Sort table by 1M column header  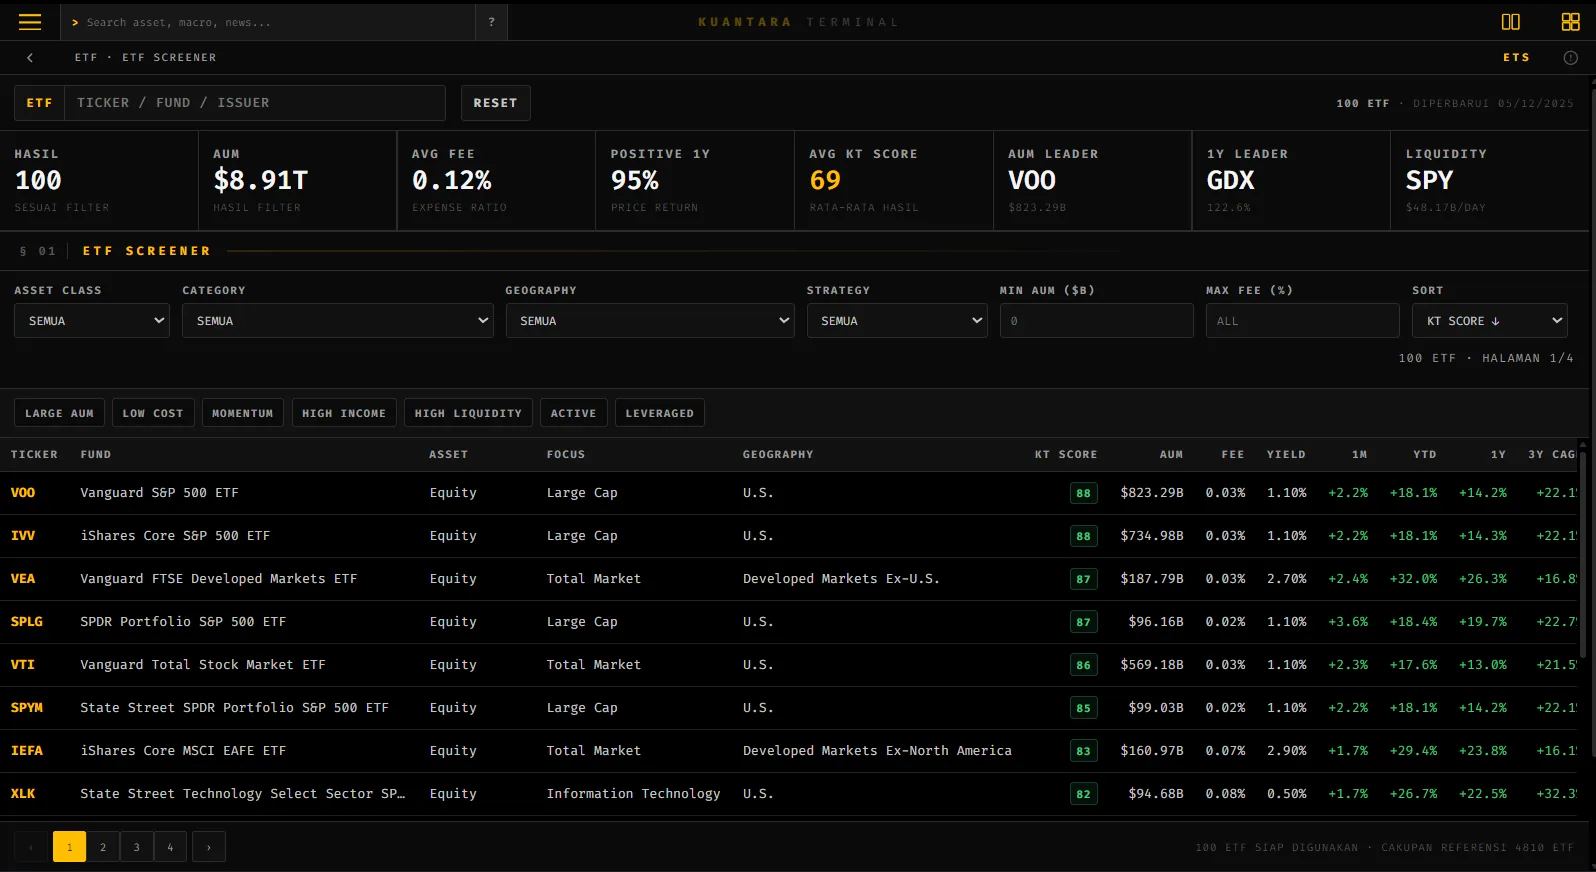[x=1360, y=454]
